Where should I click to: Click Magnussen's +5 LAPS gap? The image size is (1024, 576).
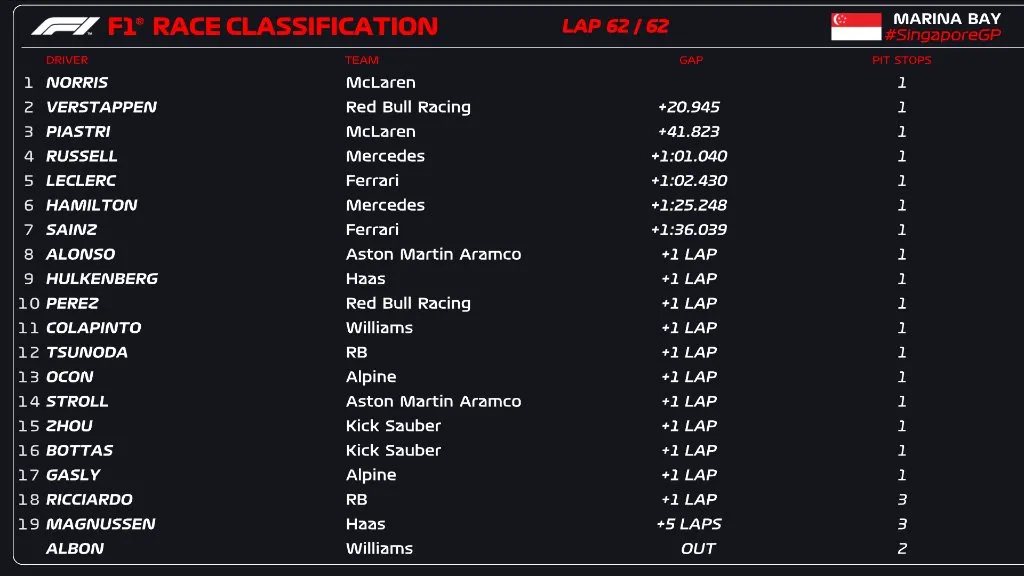coord(688,524)
